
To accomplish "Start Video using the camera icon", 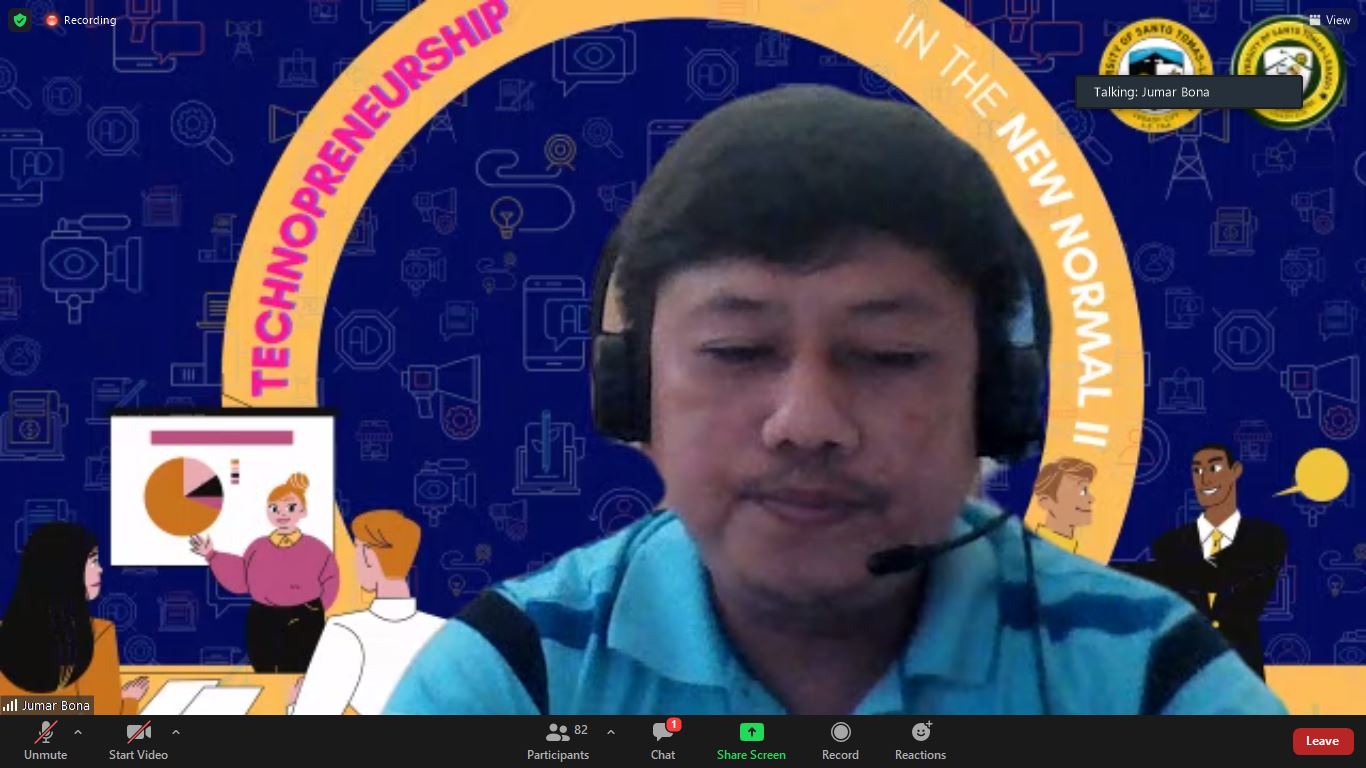I will [138, 741].
